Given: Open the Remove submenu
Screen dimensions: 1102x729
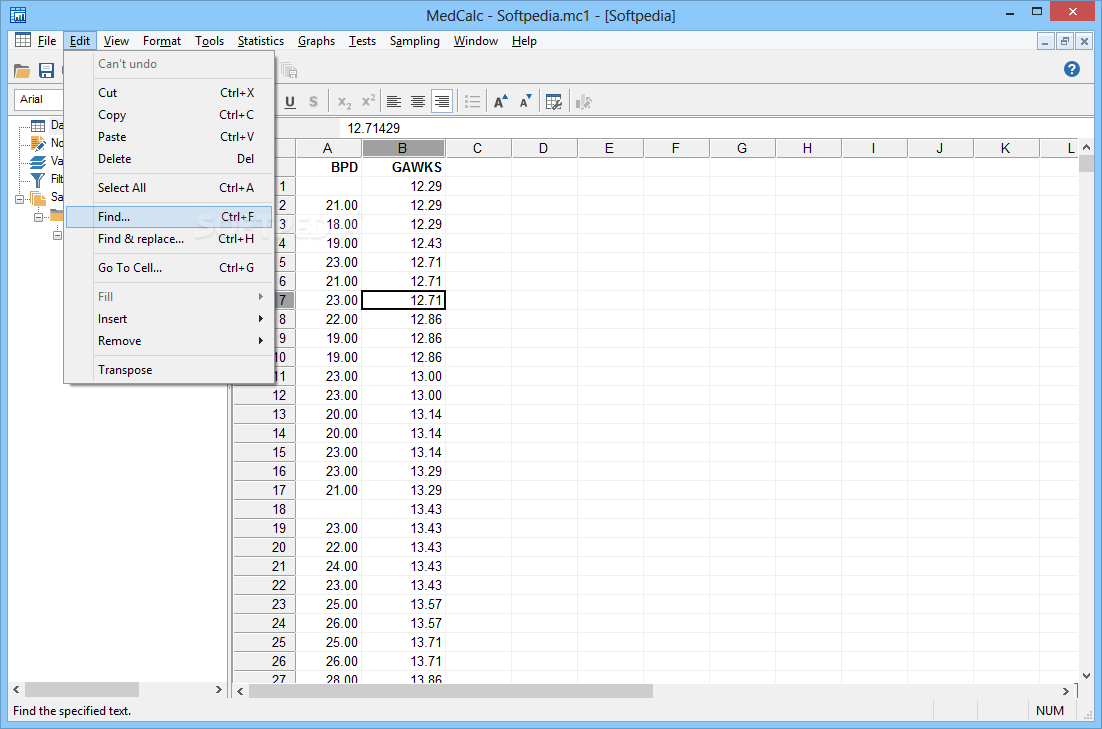Looking at the screenshot, I should (169, 340).
